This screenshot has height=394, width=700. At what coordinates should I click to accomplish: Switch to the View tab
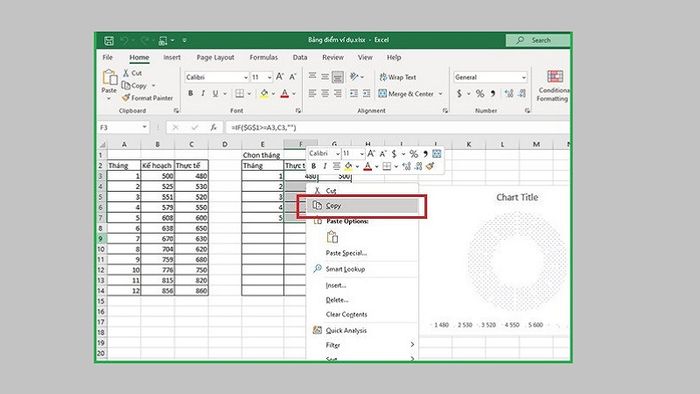coord(365,57)
